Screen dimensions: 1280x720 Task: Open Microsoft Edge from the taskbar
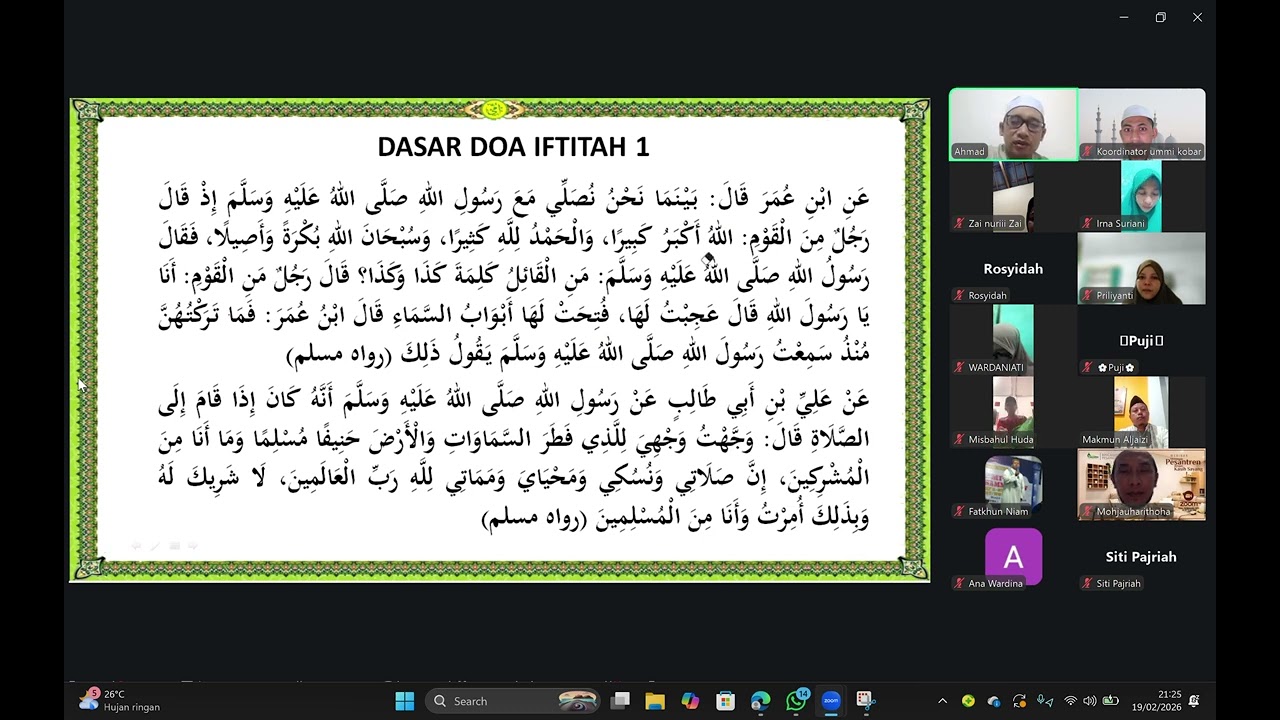(x=760, y=701)
